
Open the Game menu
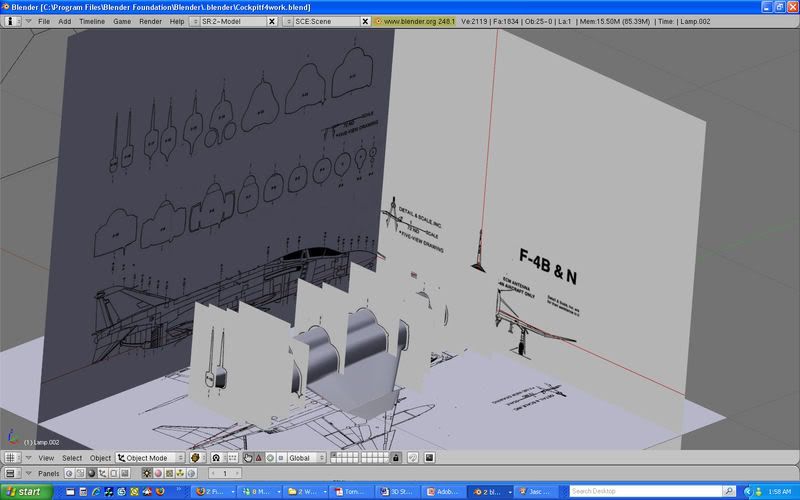(x=122, y=21)
